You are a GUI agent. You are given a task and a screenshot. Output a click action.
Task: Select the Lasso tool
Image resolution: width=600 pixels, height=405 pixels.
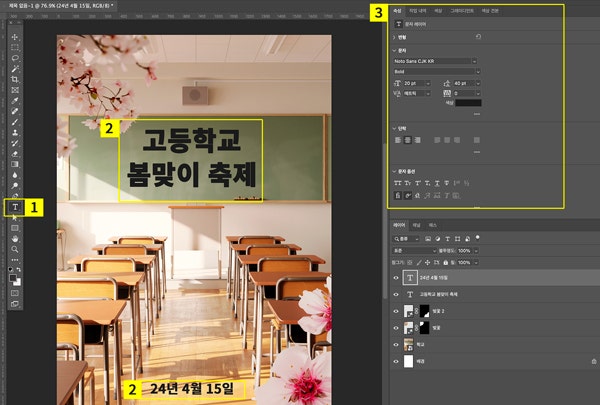(x=15, y=58)
